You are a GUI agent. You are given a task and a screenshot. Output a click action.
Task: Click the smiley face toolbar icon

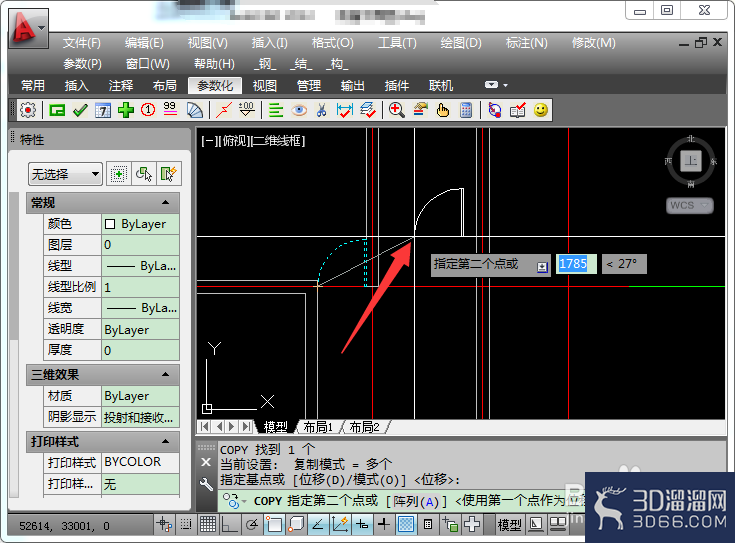540,111
